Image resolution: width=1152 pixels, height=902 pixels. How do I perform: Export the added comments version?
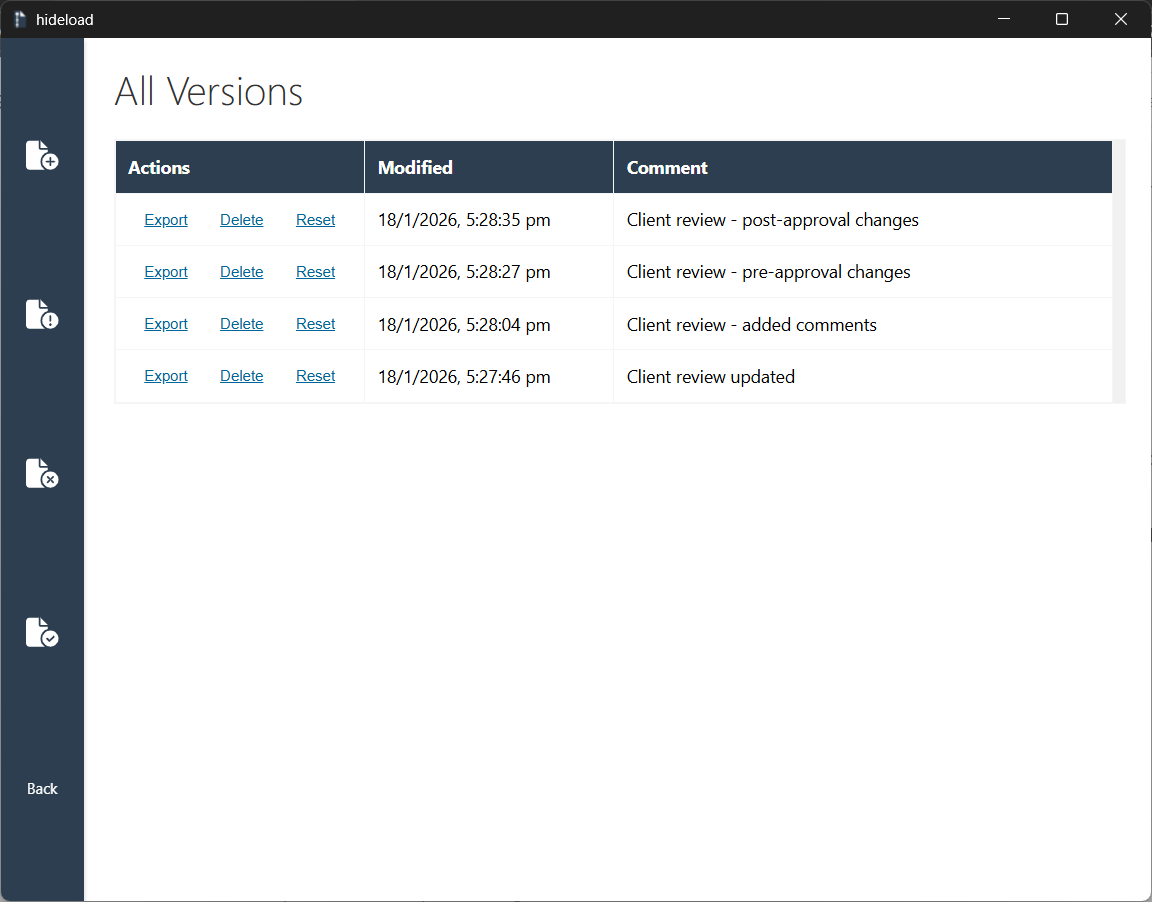166,324
